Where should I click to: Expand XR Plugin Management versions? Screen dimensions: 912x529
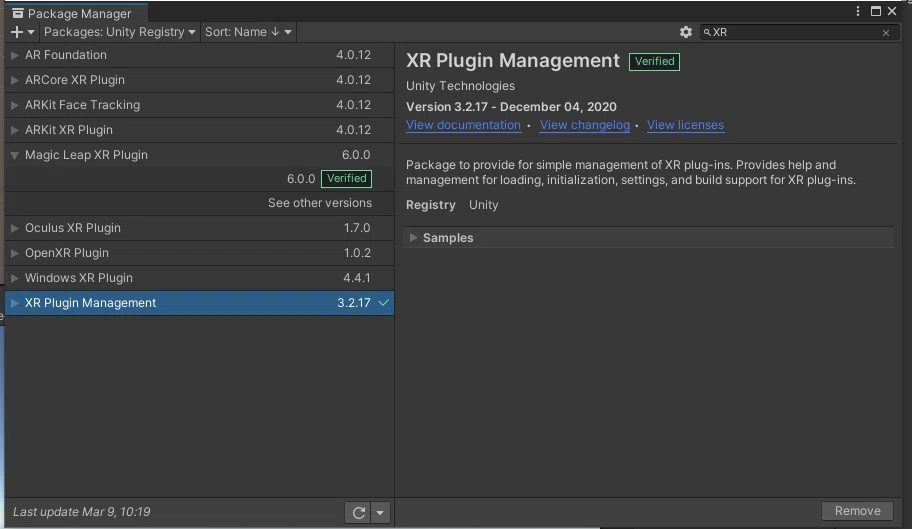click(15, 303)
